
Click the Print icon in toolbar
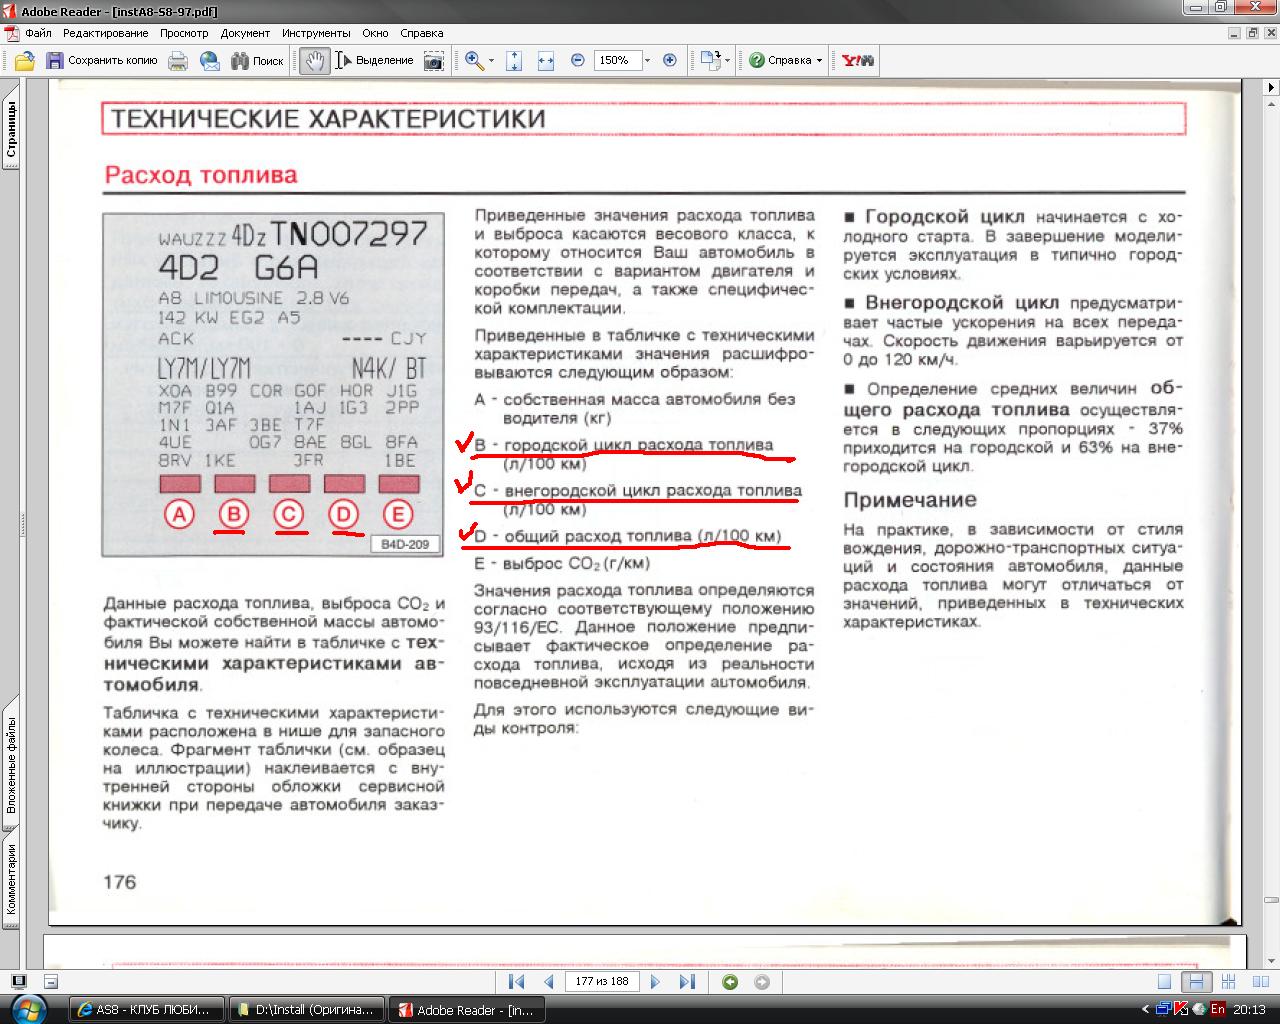tap(178, 61)
